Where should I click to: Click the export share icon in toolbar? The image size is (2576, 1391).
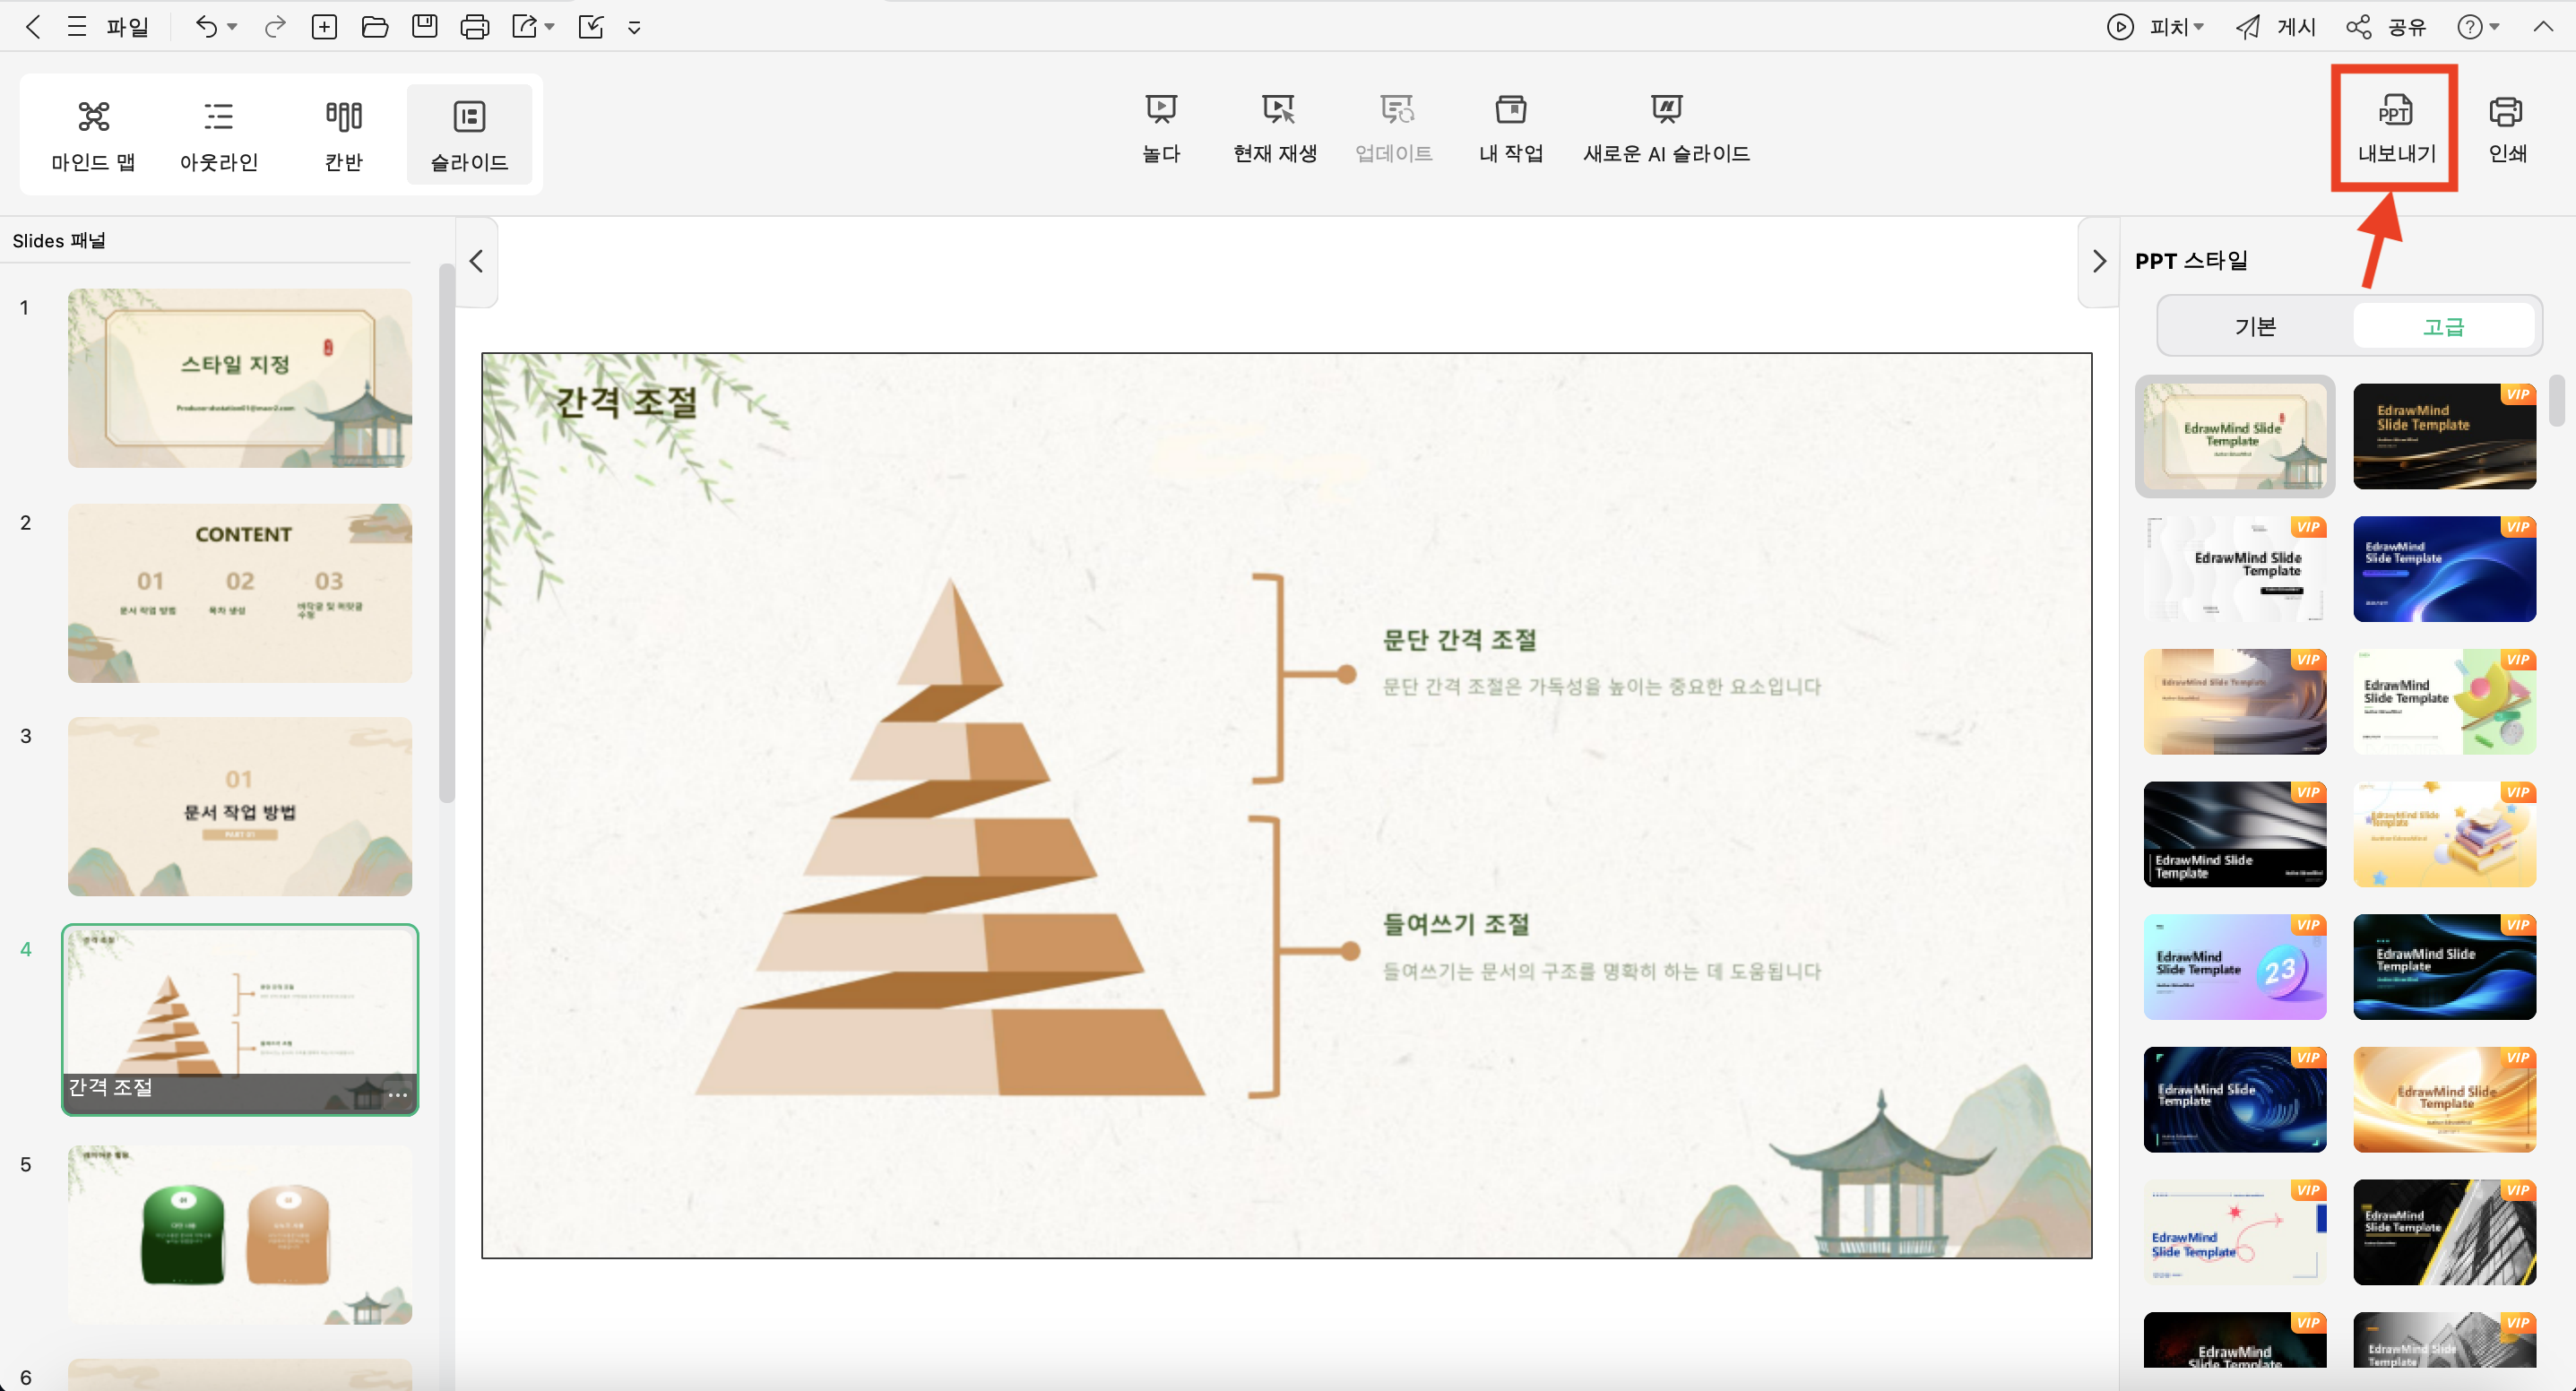(x=524, y=27)
